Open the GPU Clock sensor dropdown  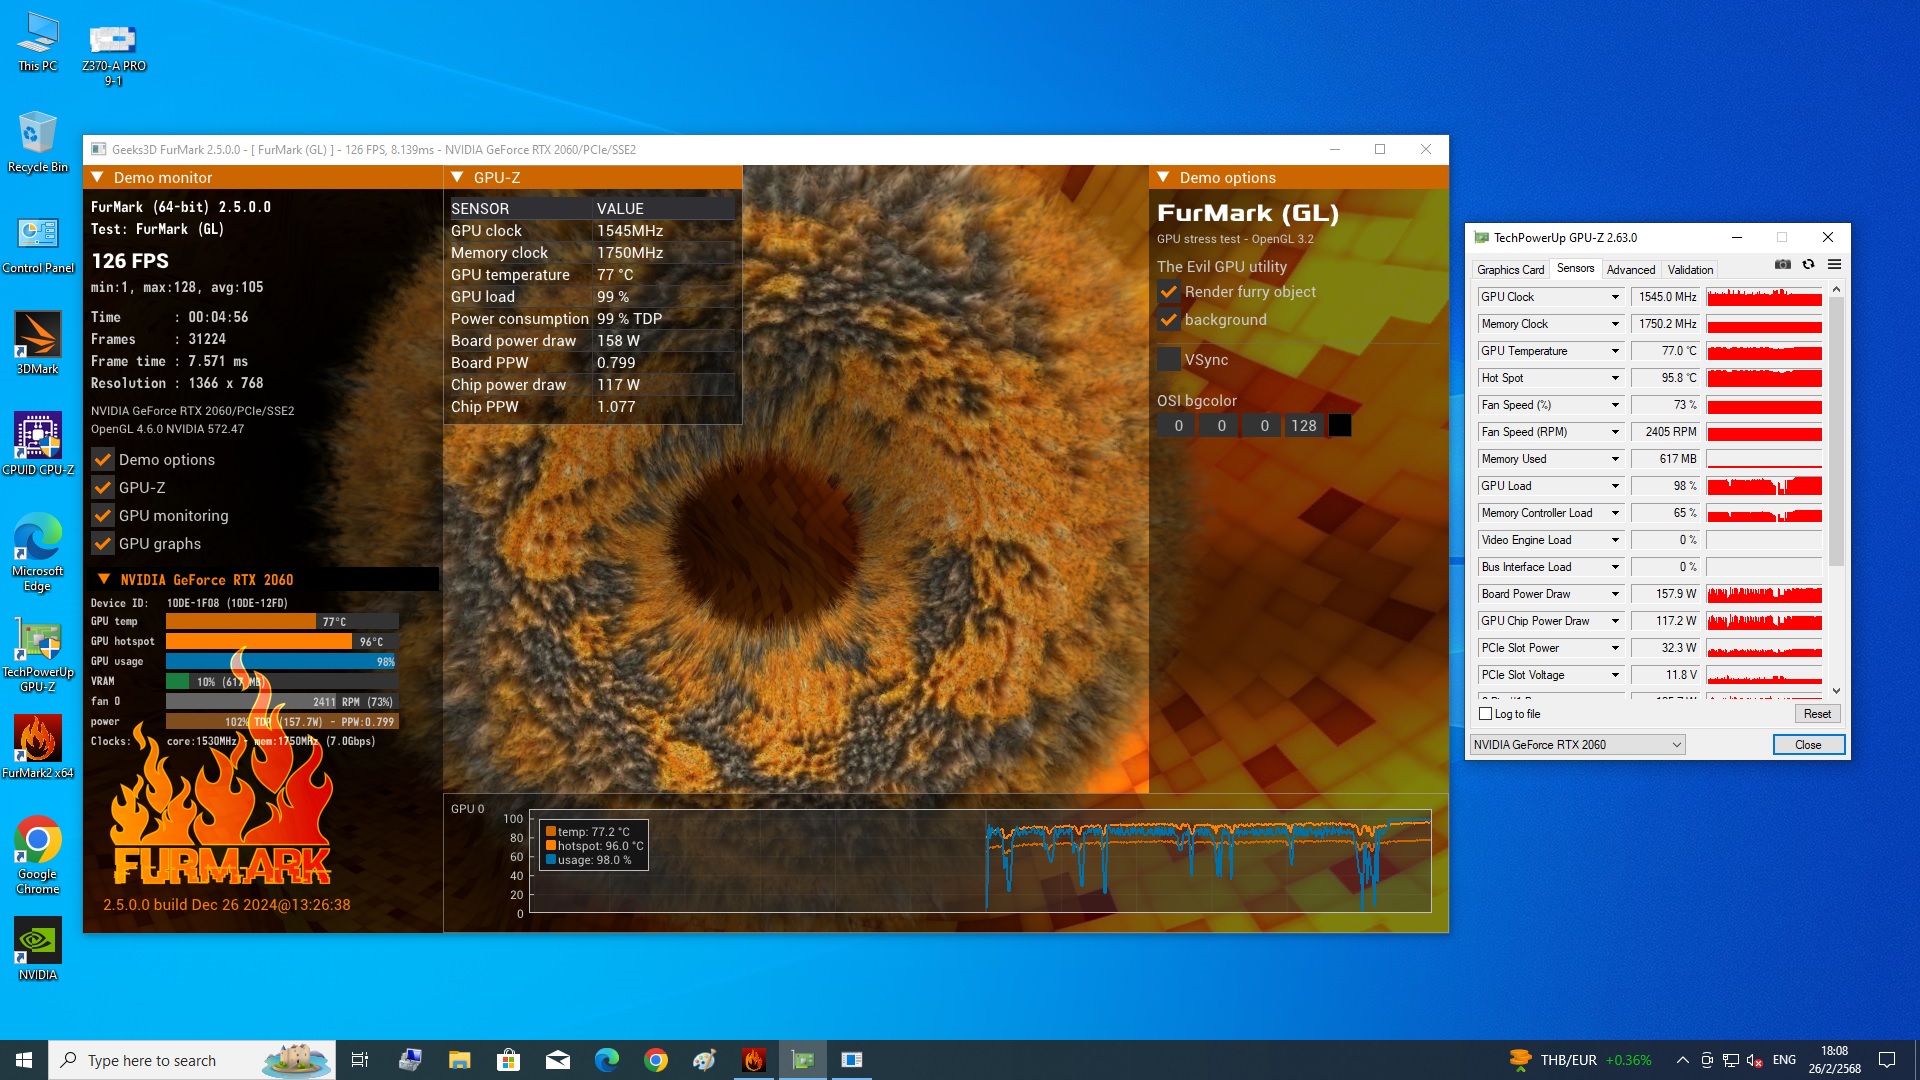point(1614,297)
